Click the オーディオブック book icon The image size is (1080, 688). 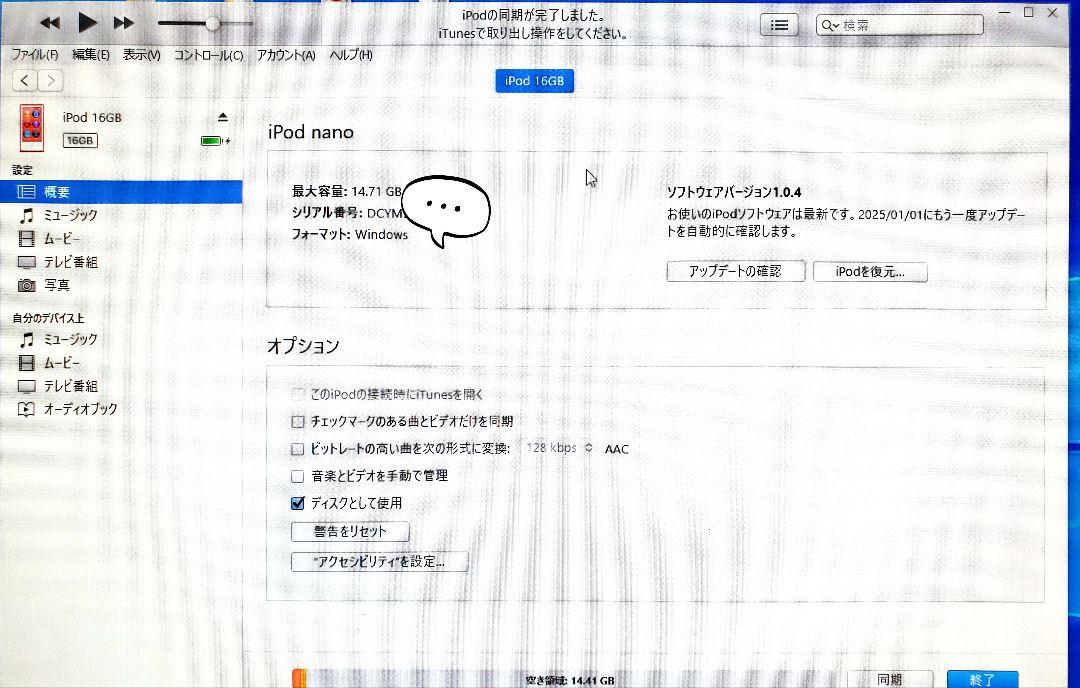(x=26, y=410)
